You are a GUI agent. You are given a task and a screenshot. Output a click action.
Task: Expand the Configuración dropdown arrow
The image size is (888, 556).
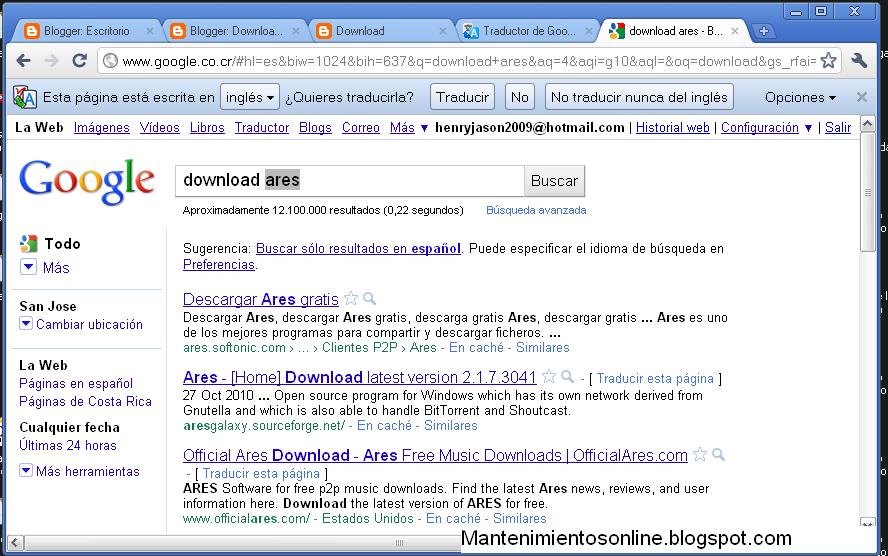click(808, 129)
